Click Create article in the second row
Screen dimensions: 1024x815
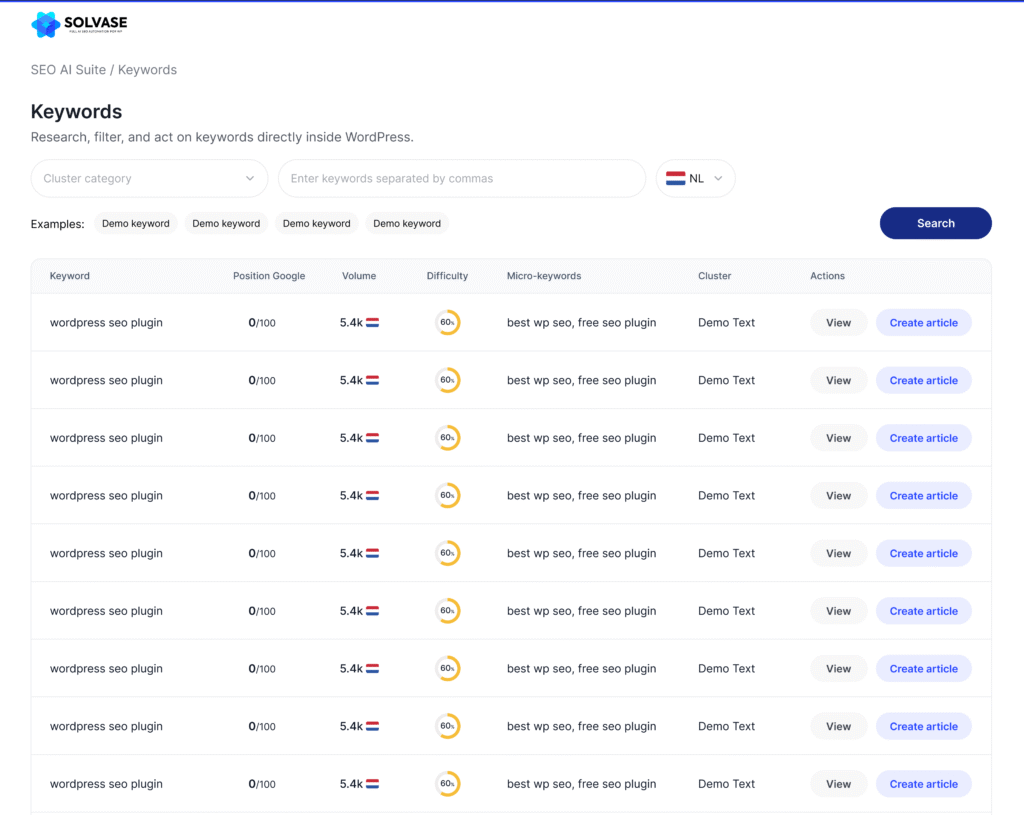click(x=923, y=381)
